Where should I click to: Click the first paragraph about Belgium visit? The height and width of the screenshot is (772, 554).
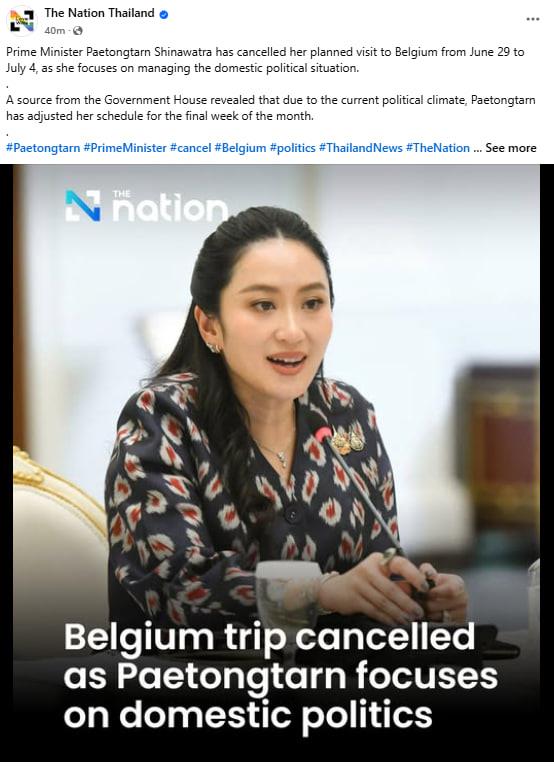coord(265,60)
